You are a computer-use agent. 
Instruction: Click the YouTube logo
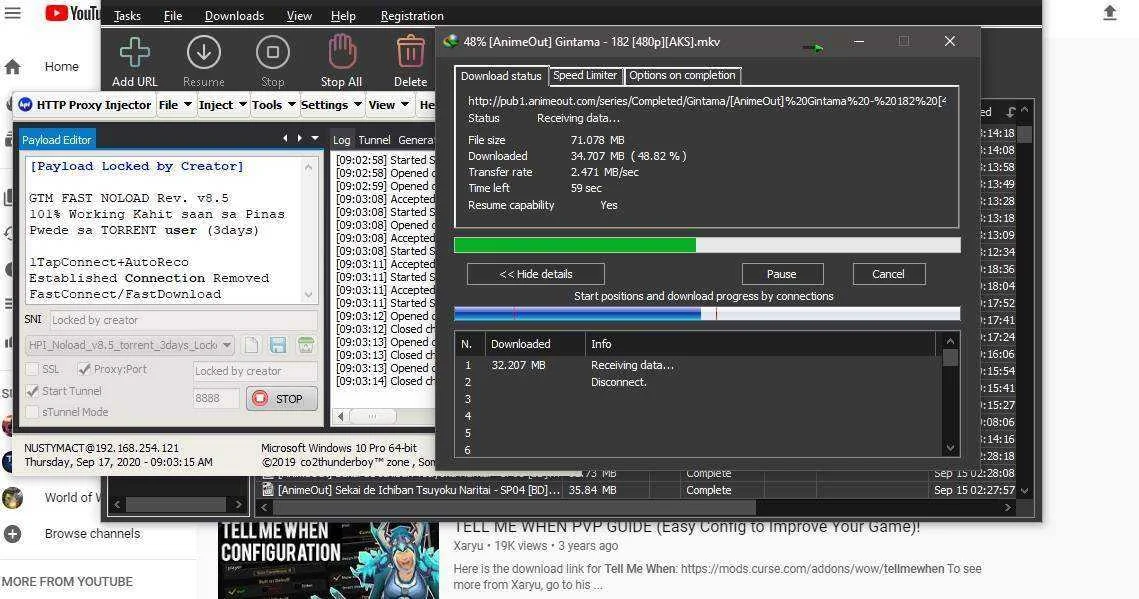pyautogui.click(x=73, y=13)
